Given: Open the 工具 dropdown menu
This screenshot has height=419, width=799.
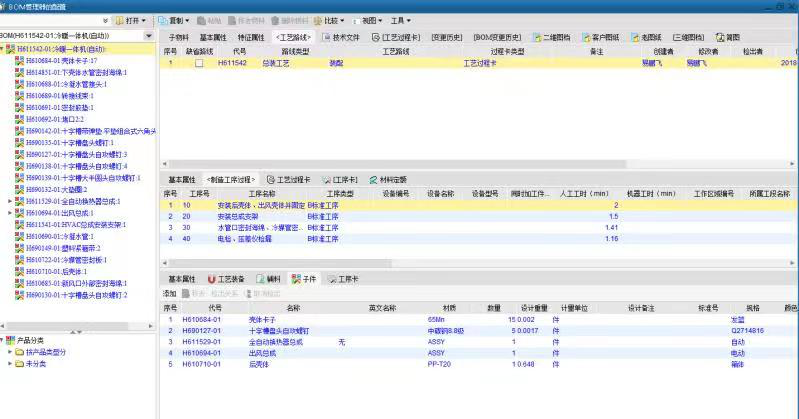Looking at the screenshot, I should point(400,20).
